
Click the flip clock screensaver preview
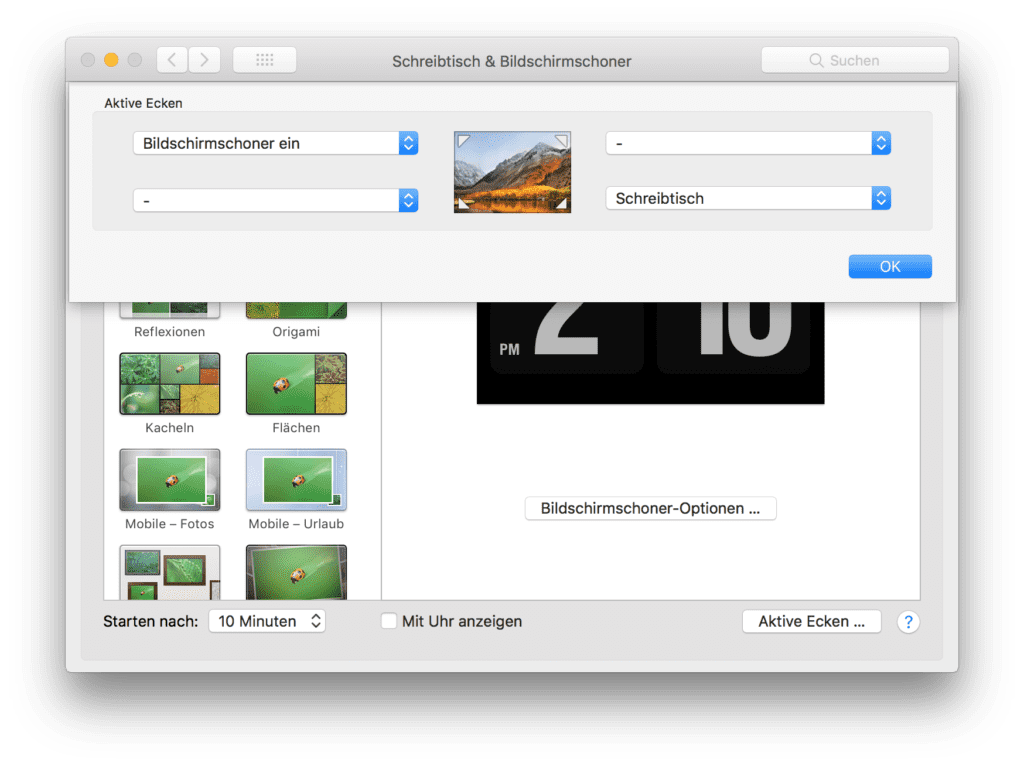tap(650, 353)
